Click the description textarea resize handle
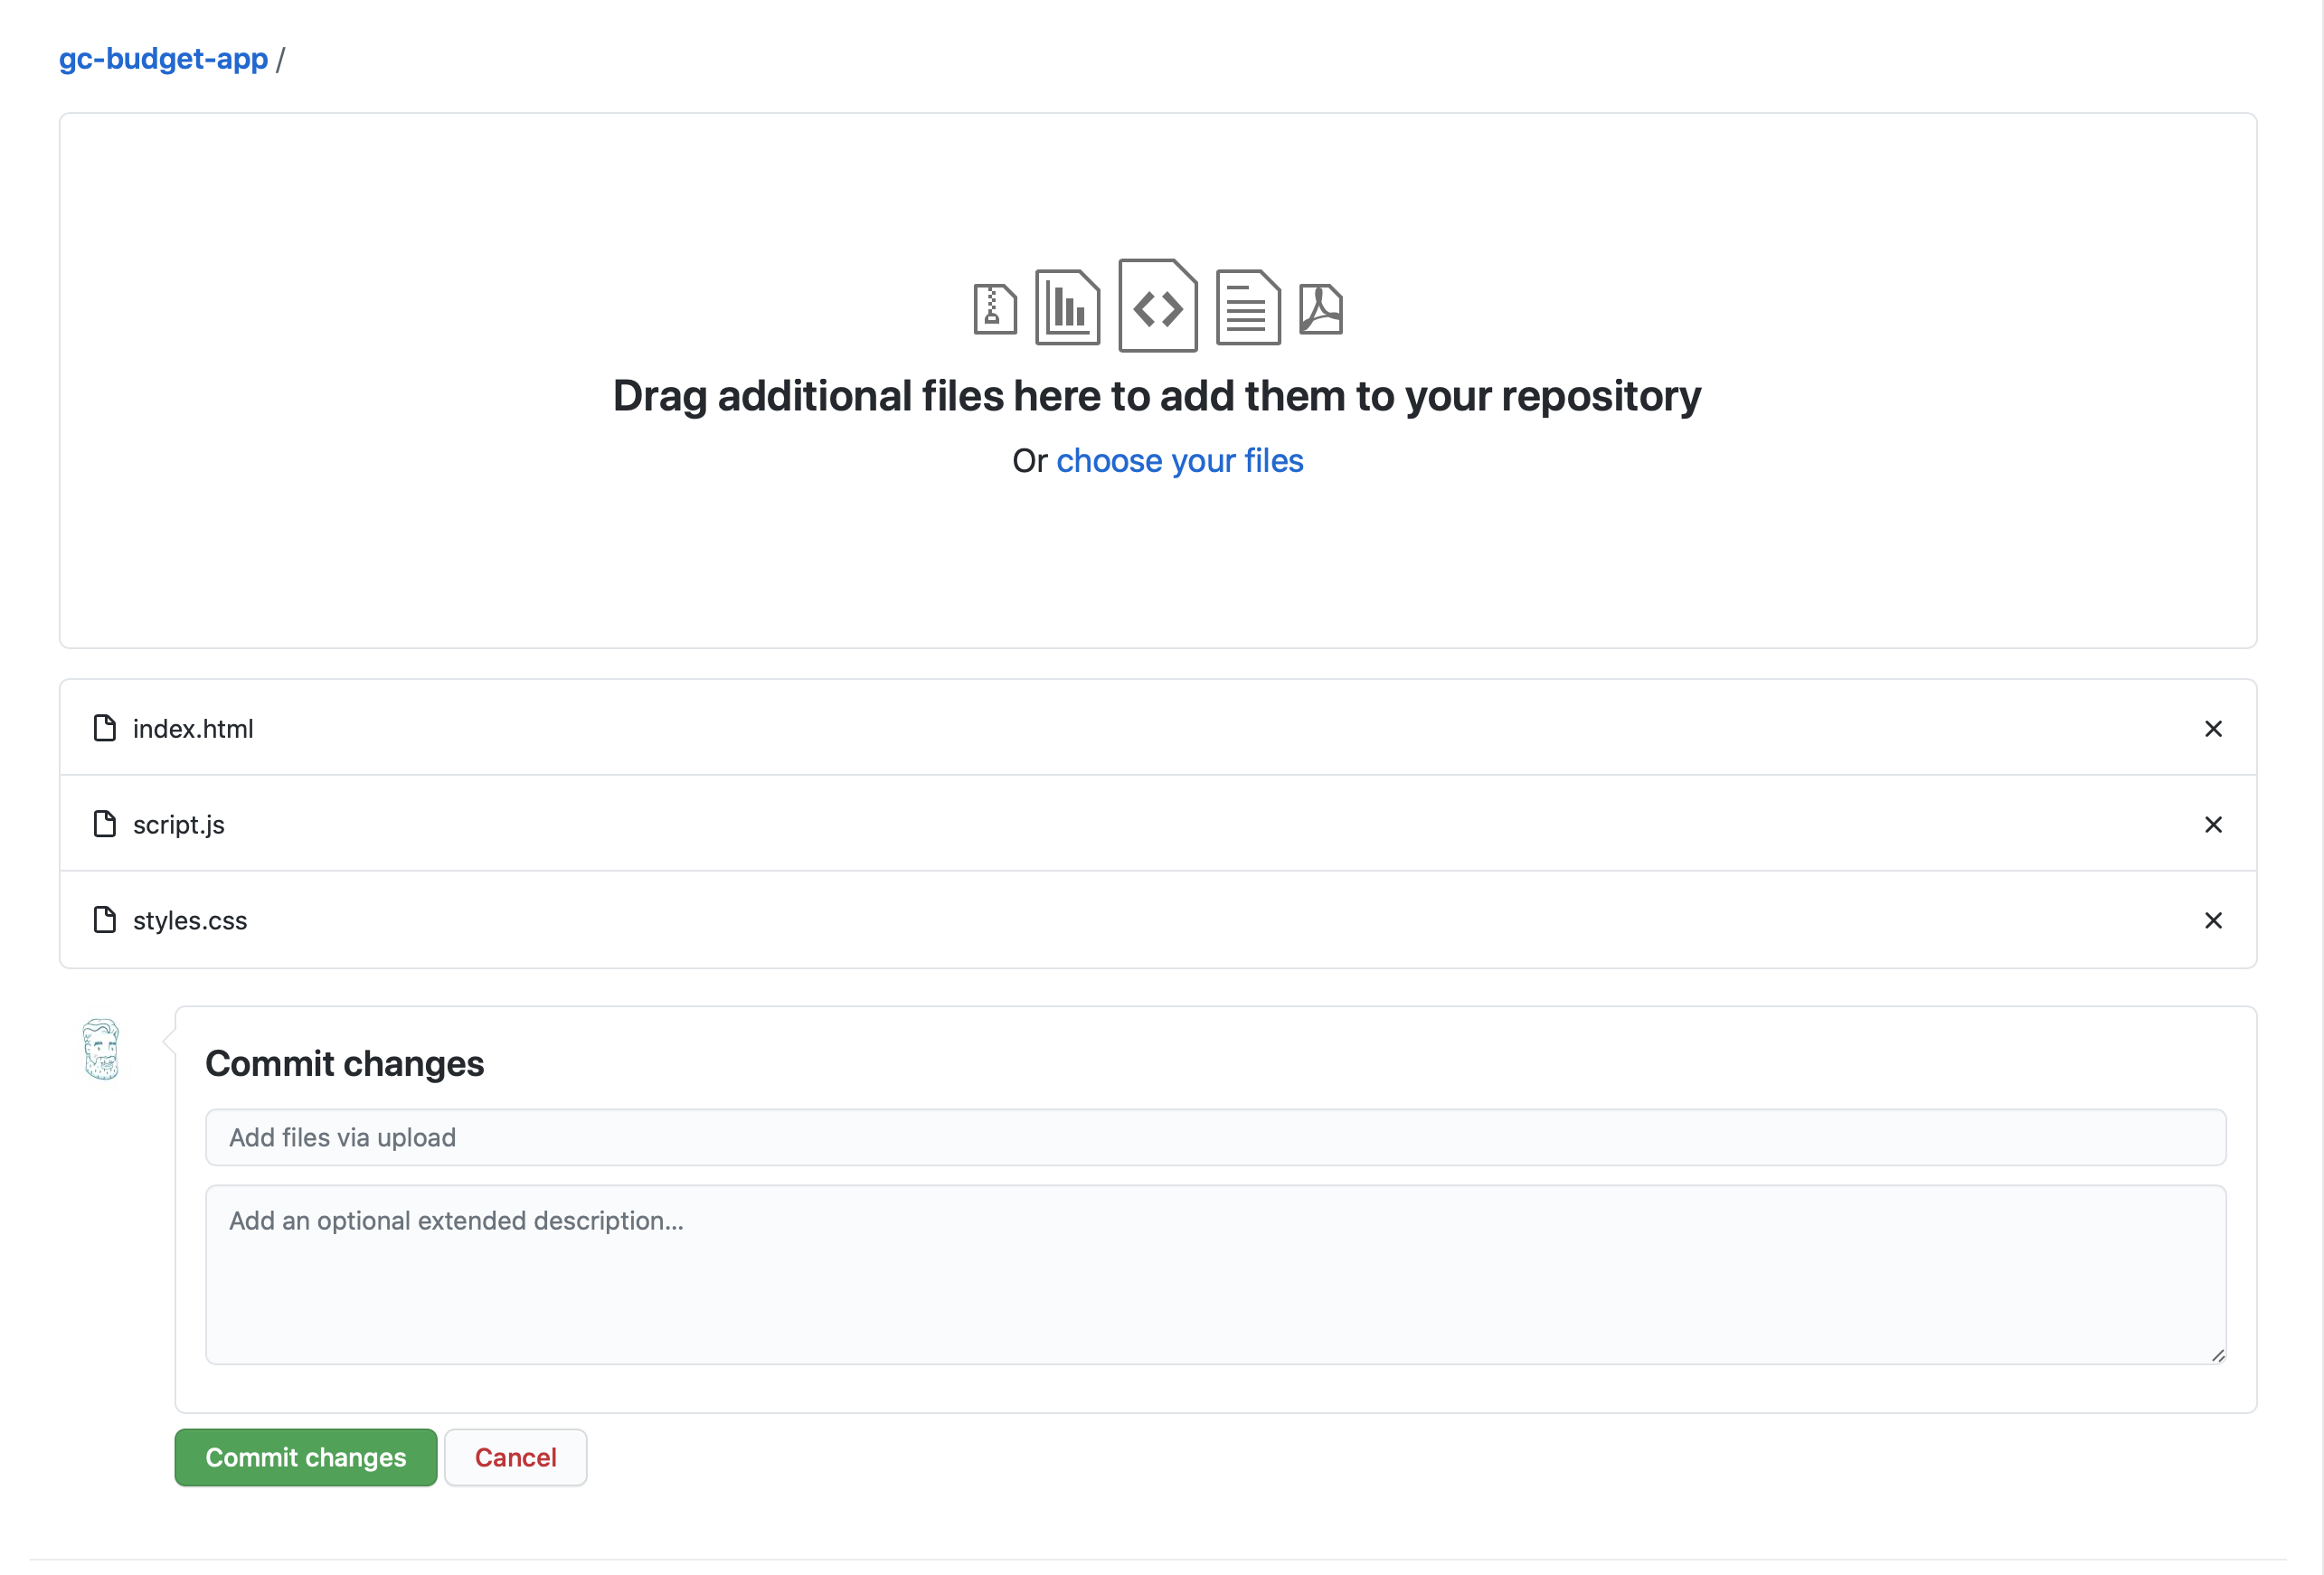This screenshot has height=1575, width=2324. point(2217,1356)
